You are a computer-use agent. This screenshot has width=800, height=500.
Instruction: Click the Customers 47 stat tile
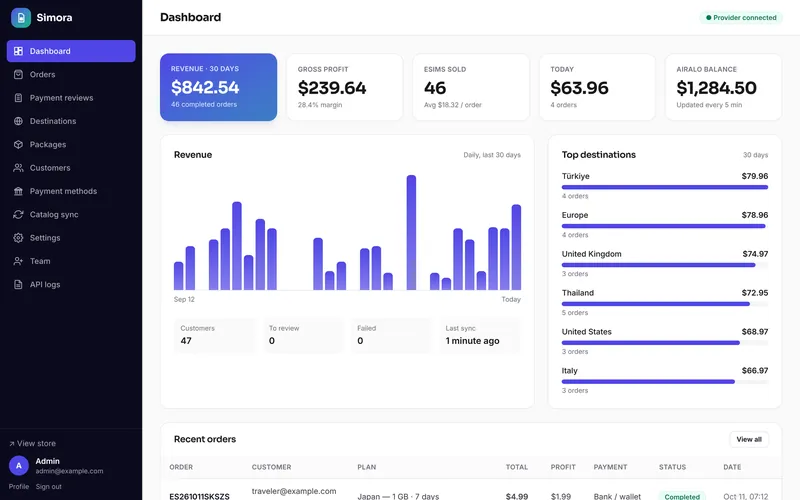pos(214,335)
